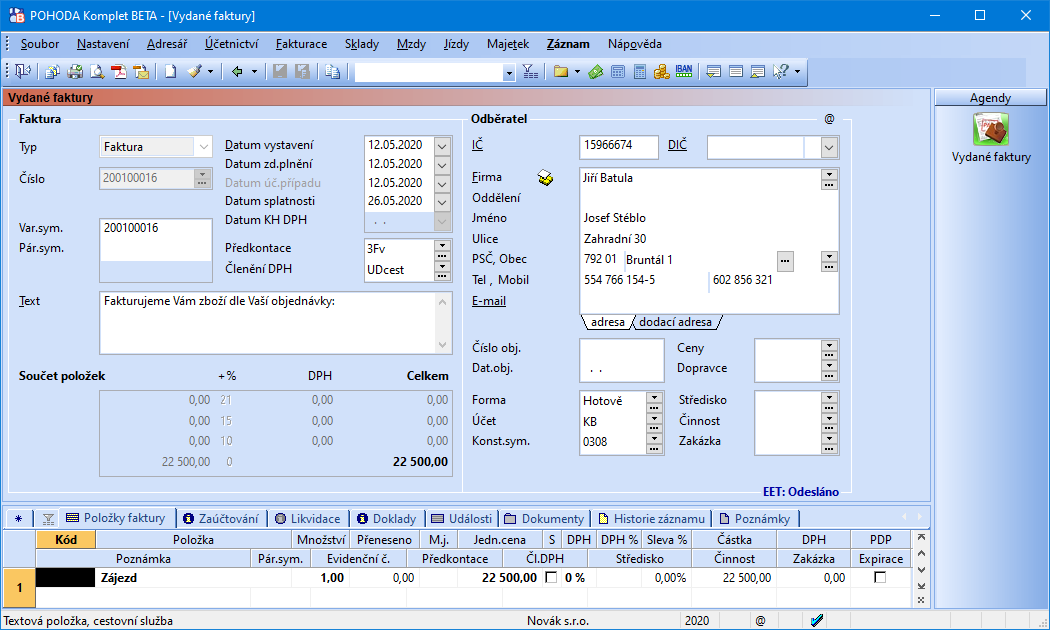The width and height of the screenshot is (1050, 630).
Task: Expand the Typ Faktura dropdown
Action: [204, 147]
